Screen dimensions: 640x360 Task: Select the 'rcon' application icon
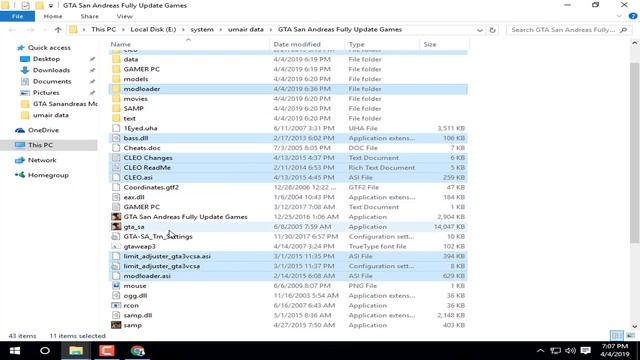pos(116,305)
